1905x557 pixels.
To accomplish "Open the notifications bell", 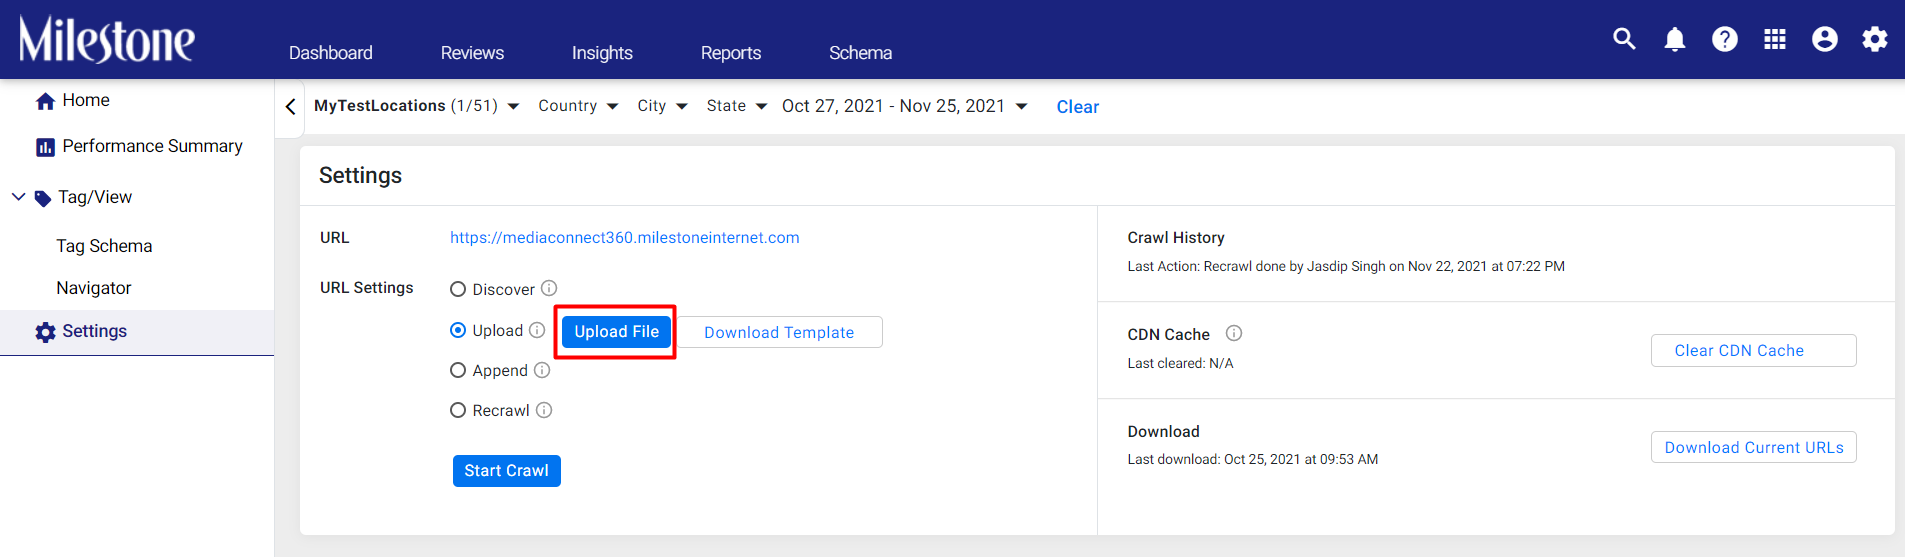I will tap(1674, 39).
